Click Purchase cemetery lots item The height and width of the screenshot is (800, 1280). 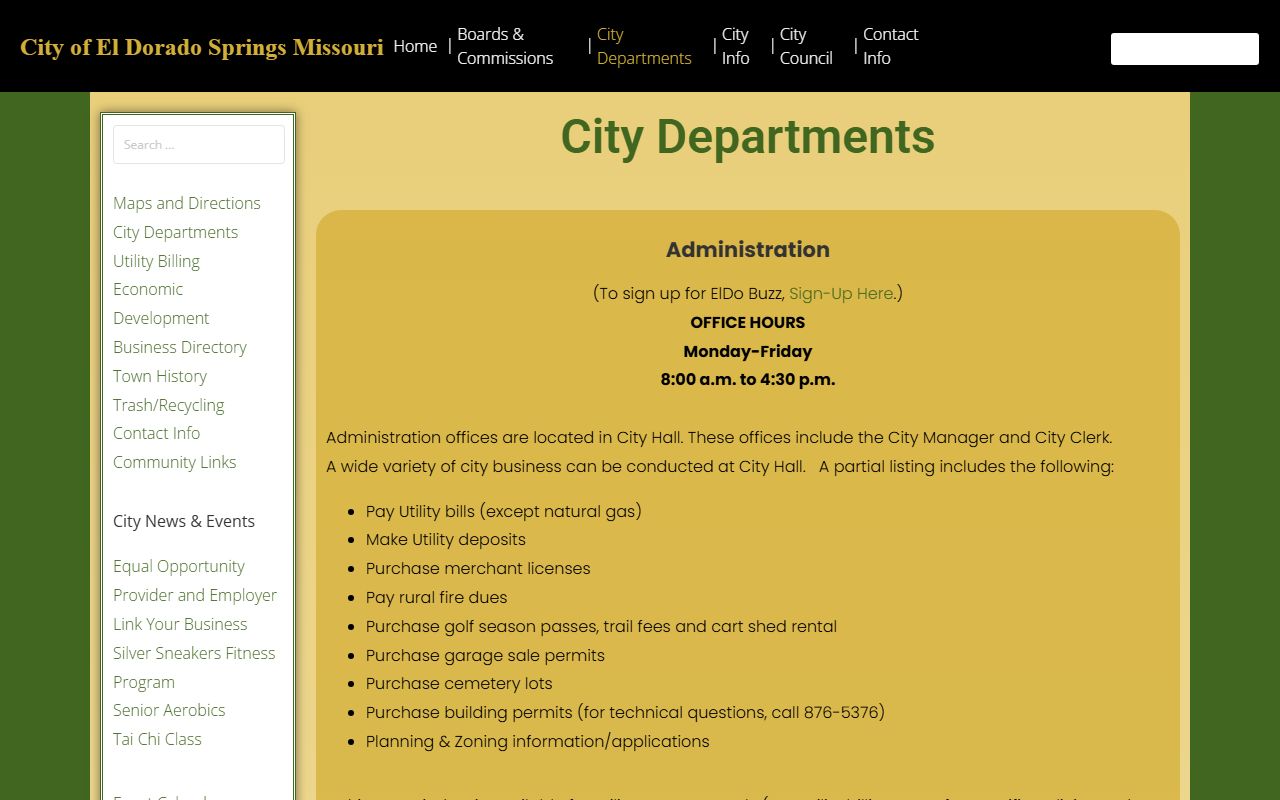pyautogui.click(x=459, y=683)
